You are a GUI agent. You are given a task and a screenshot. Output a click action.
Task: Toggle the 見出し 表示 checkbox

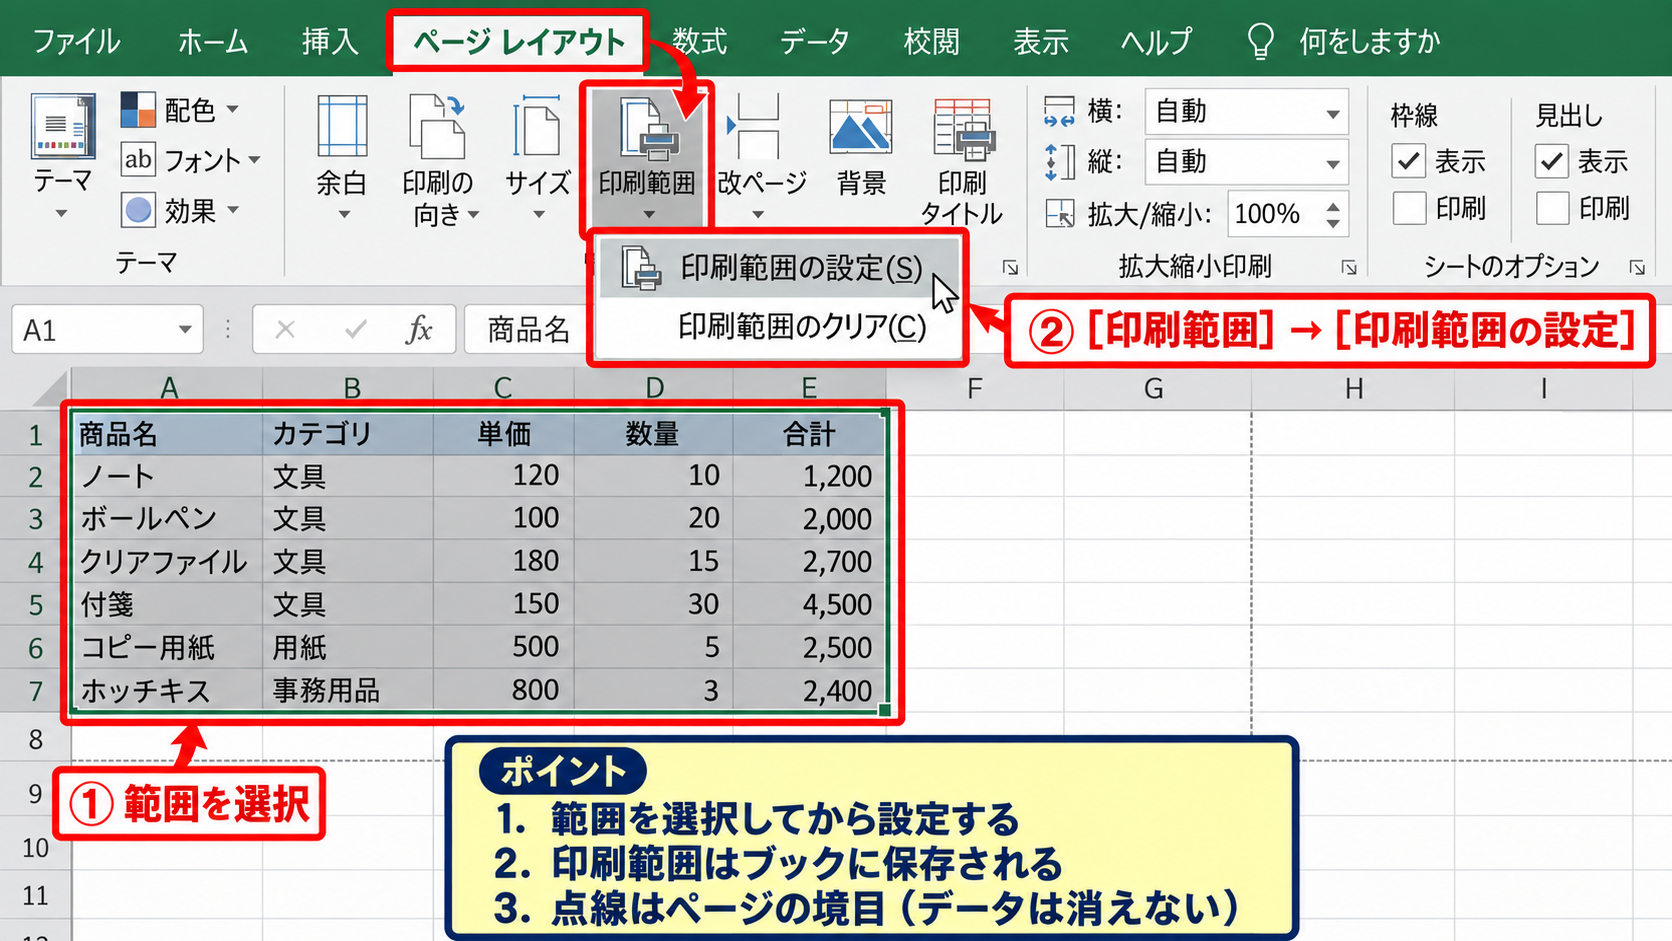pos(1552,161)
